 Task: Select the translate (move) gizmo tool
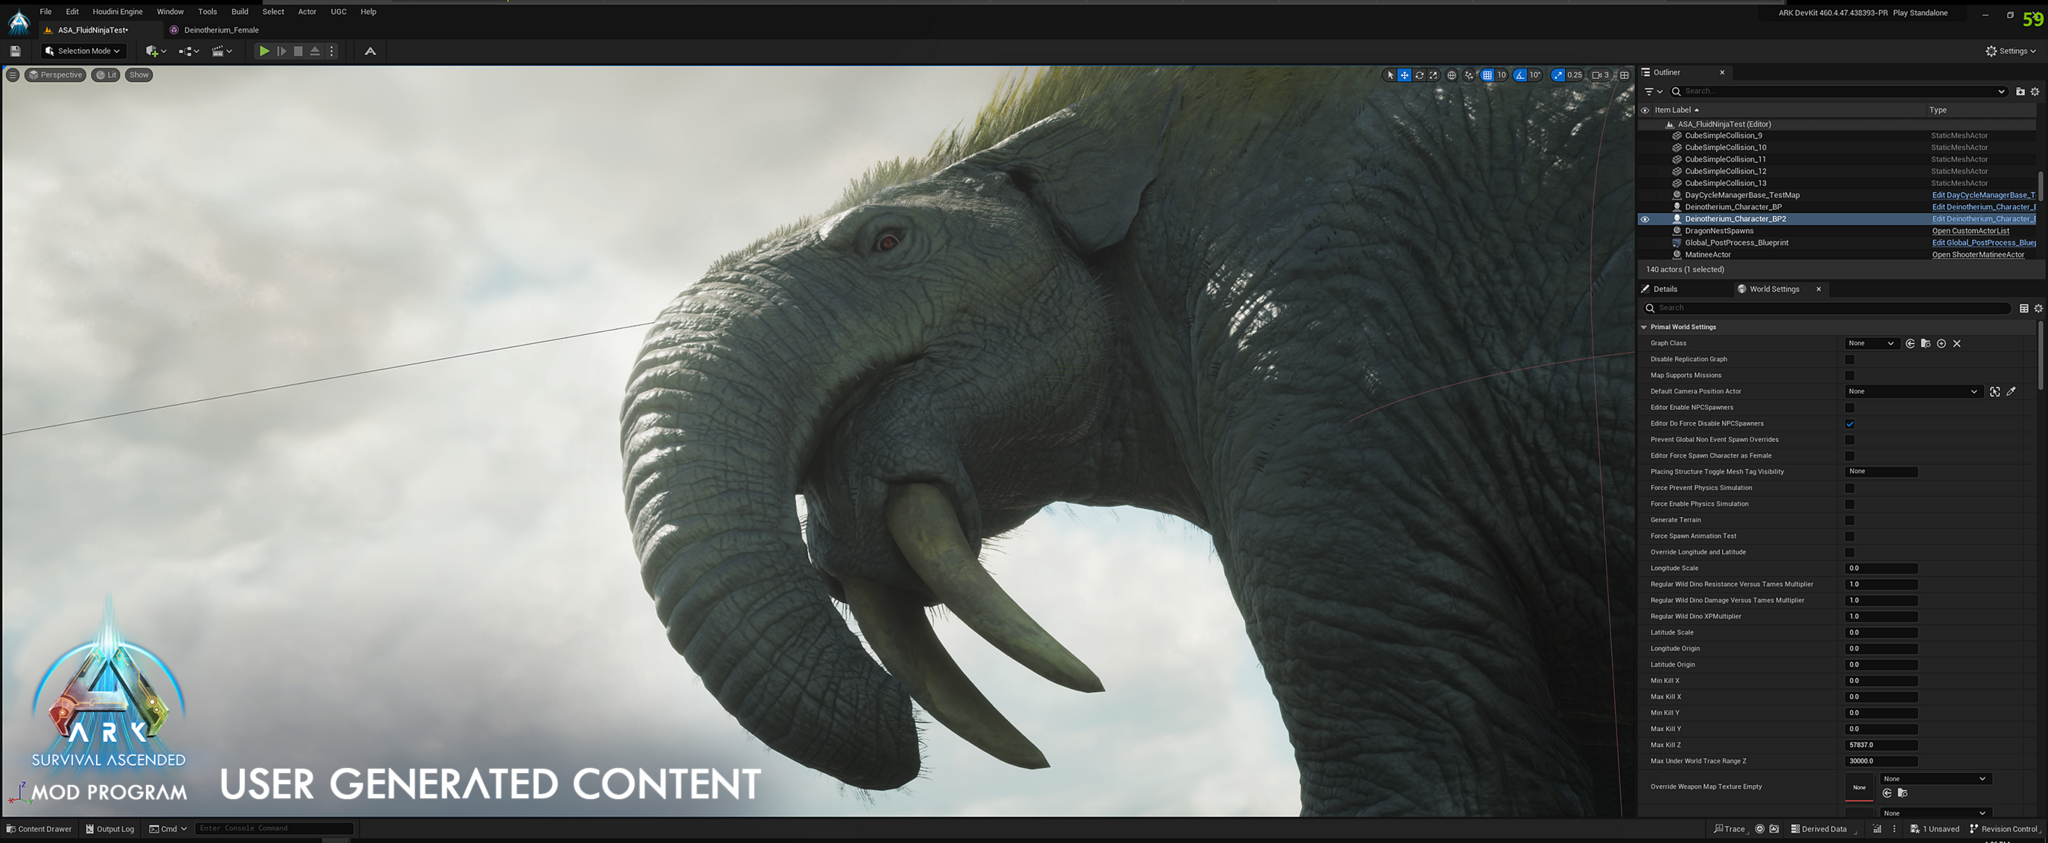tap(1404, 75)
